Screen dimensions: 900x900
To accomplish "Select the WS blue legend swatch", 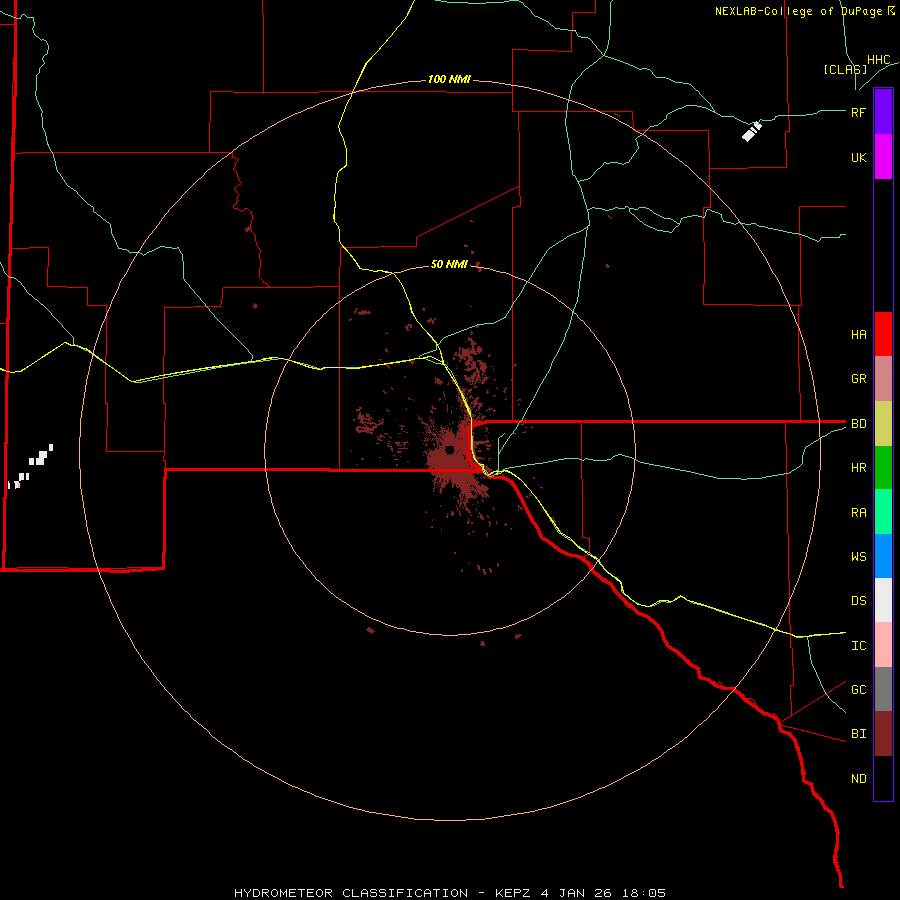I will pos(883,556).
